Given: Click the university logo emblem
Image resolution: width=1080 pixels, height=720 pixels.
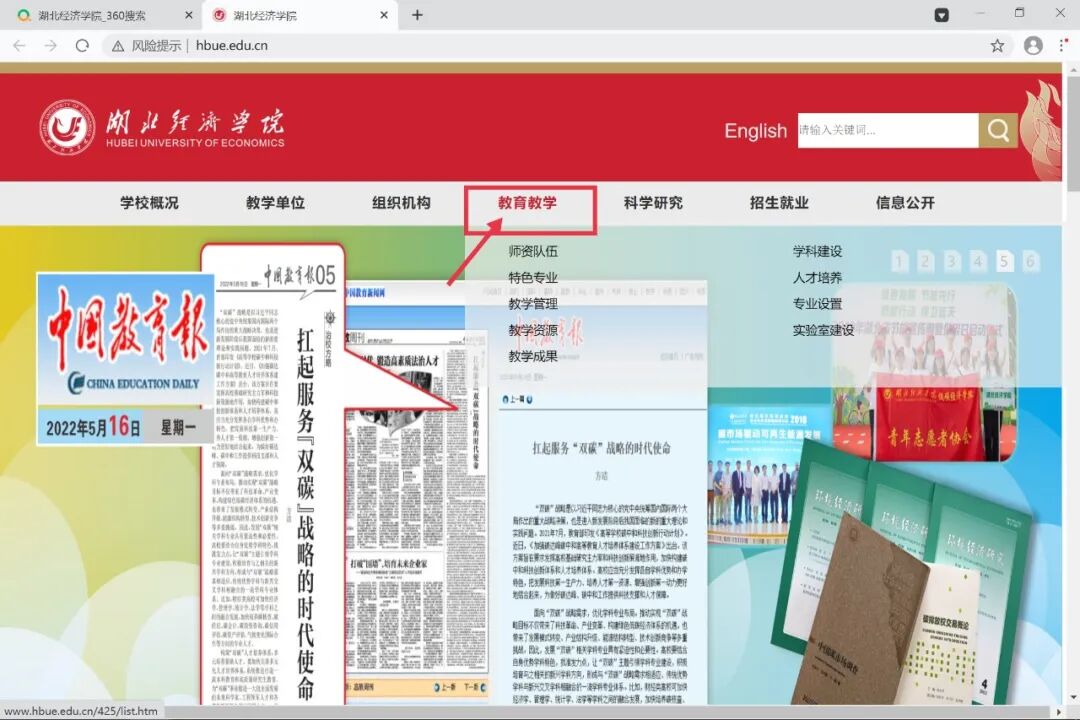Looking at the screenshot, I should pyautogui.click(x=67, y=127).
